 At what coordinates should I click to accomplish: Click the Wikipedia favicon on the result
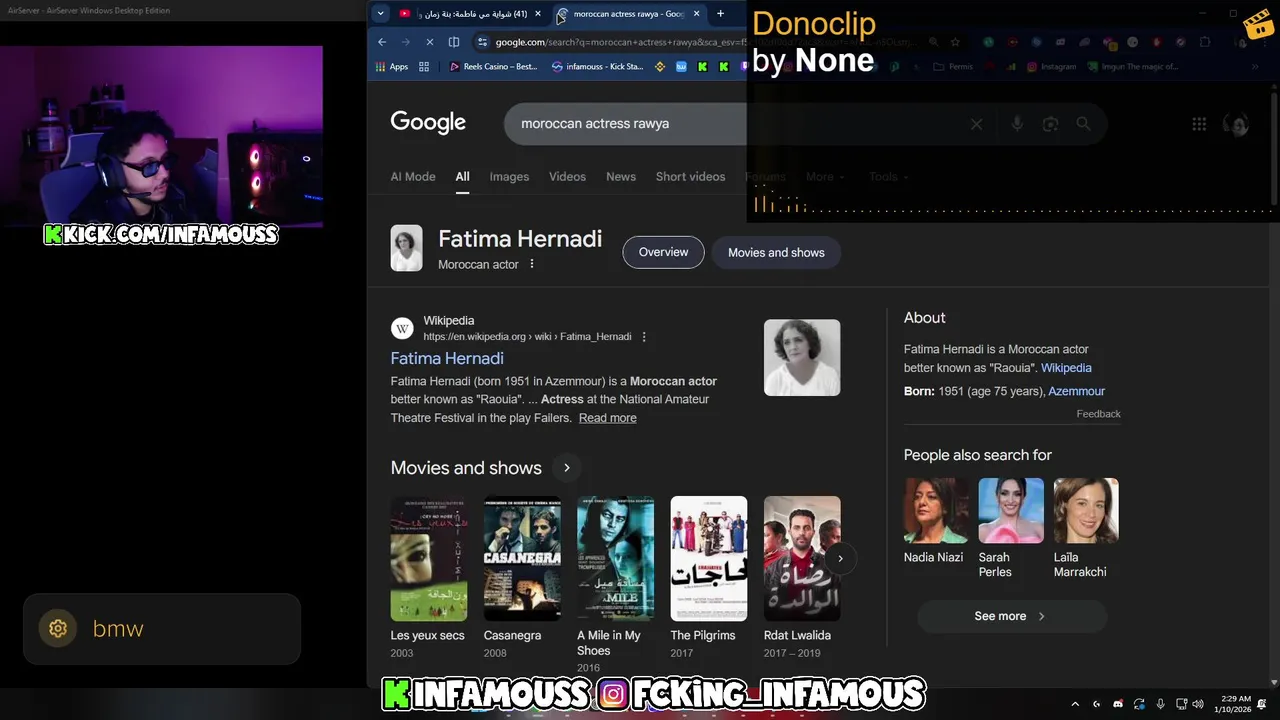(402, 328)
